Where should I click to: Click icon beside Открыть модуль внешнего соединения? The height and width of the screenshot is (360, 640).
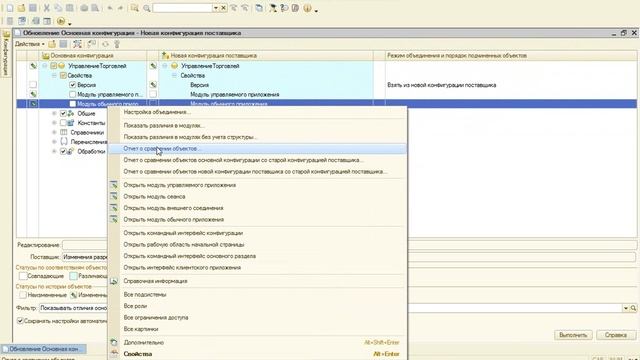point(114,208)
